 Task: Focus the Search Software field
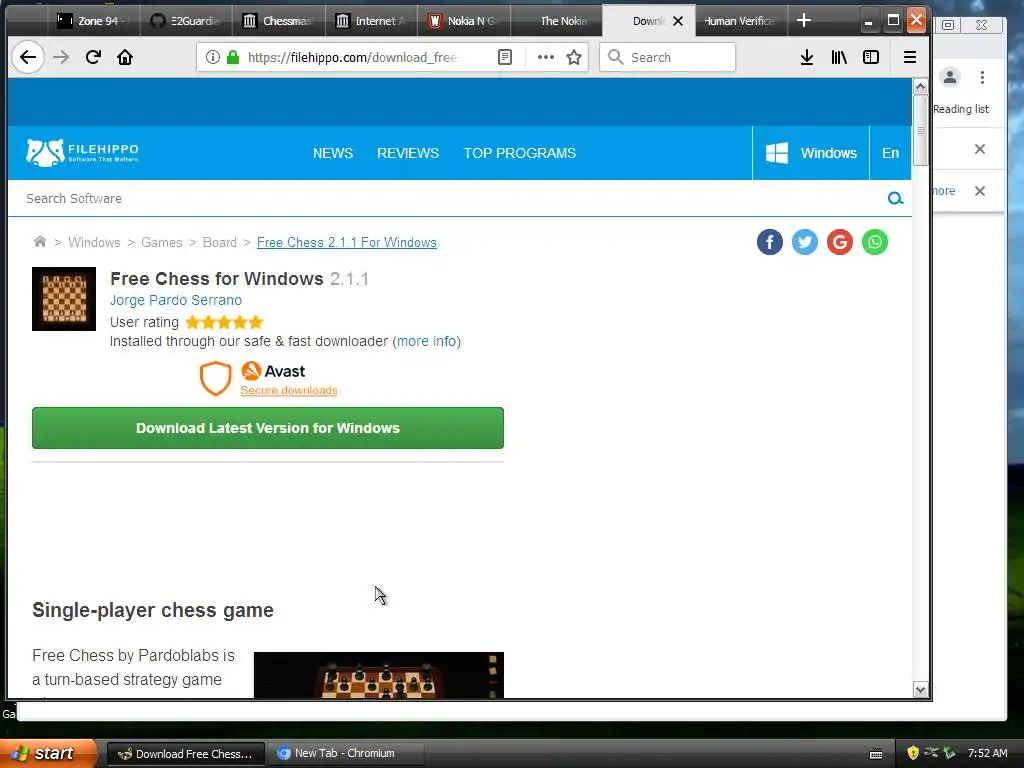coord(451,199)
